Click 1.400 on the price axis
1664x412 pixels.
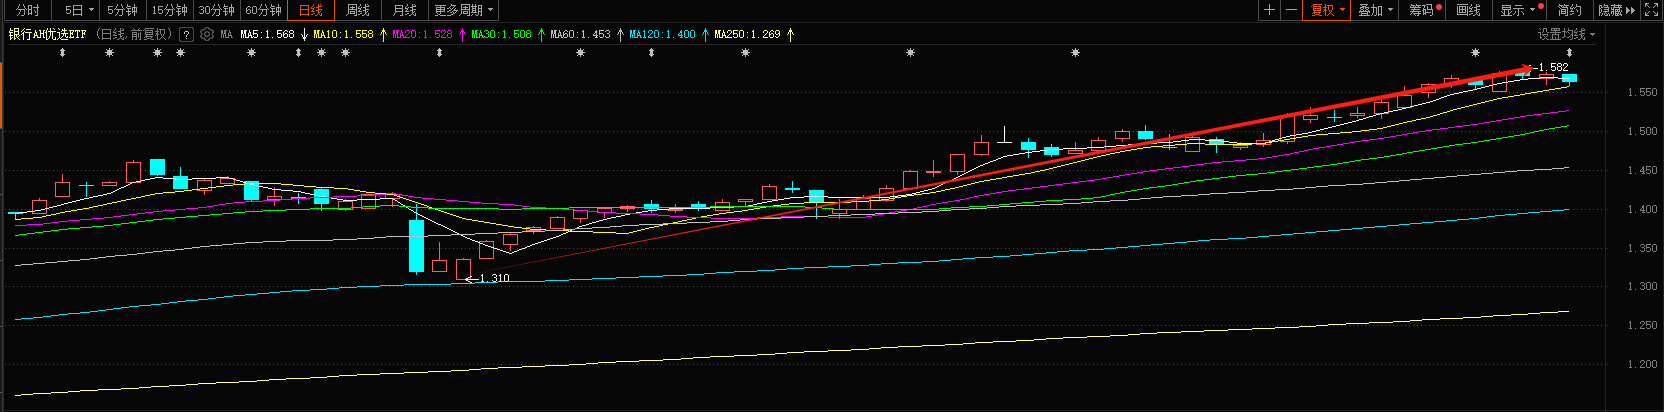point(1642,209)
